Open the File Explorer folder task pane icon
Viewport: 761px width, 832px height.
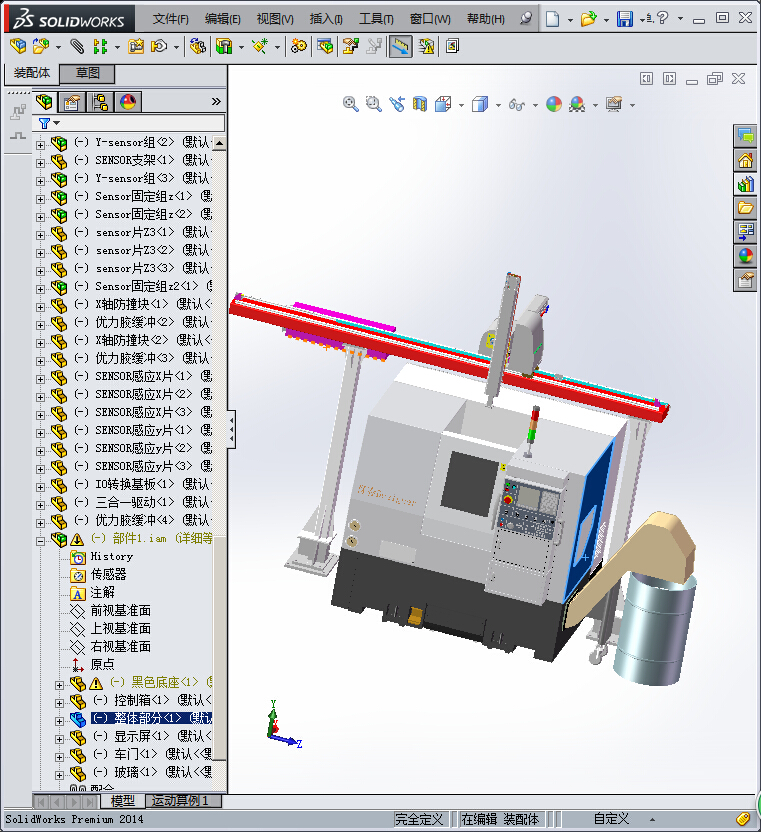coord(745,208)
